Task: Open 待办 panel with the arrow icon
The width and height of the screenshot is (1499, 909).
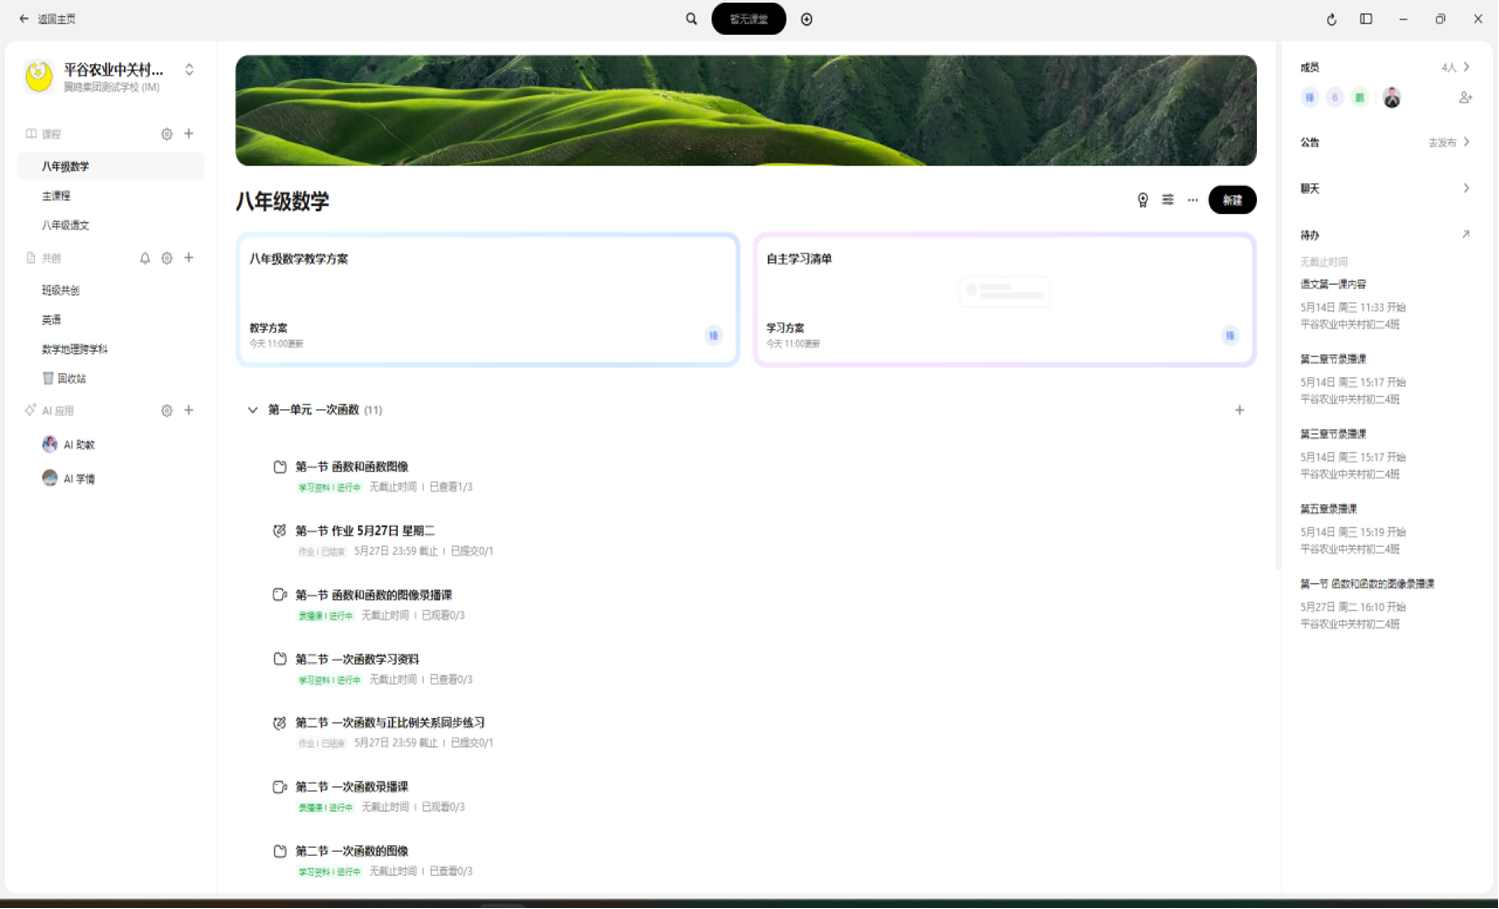Action: (x=1466, y=235)
